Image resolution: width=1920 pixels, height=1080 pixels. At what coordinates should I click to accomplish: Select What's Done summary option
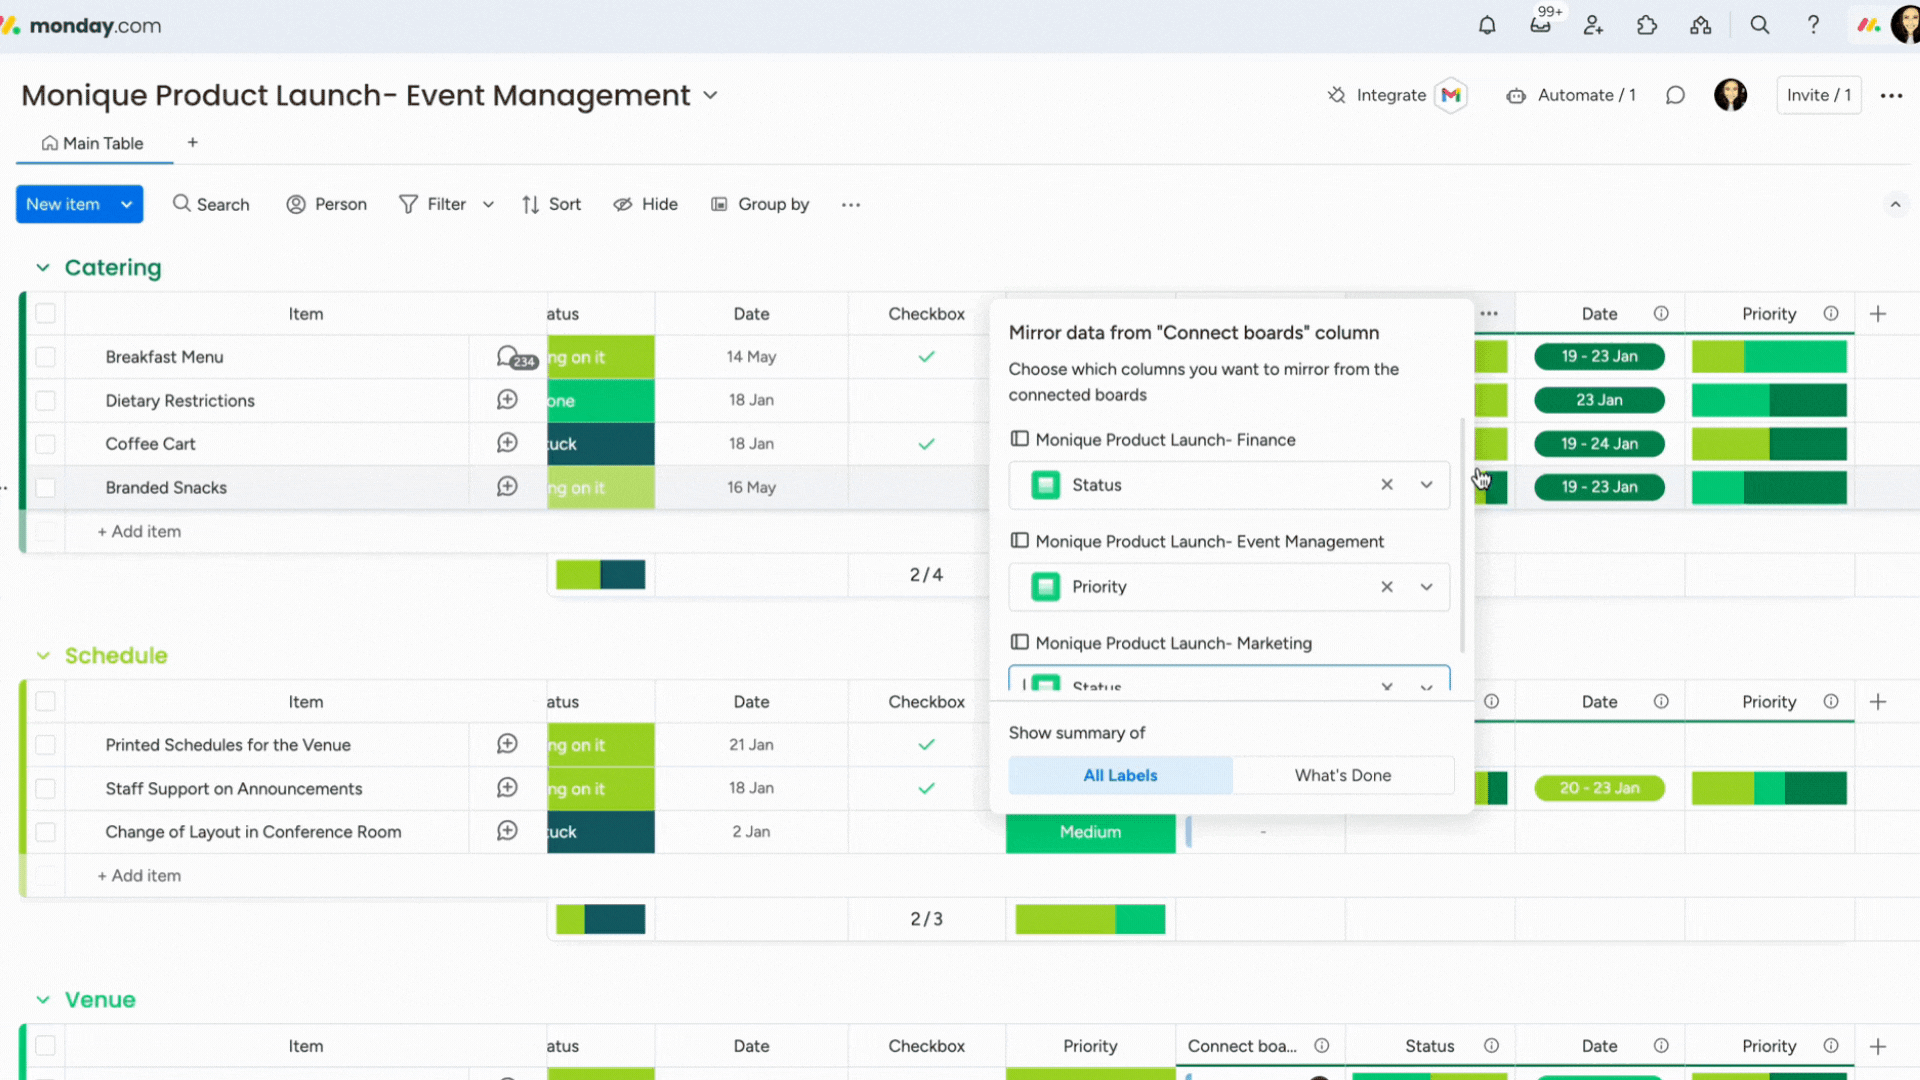click(x=1343, y=776)
